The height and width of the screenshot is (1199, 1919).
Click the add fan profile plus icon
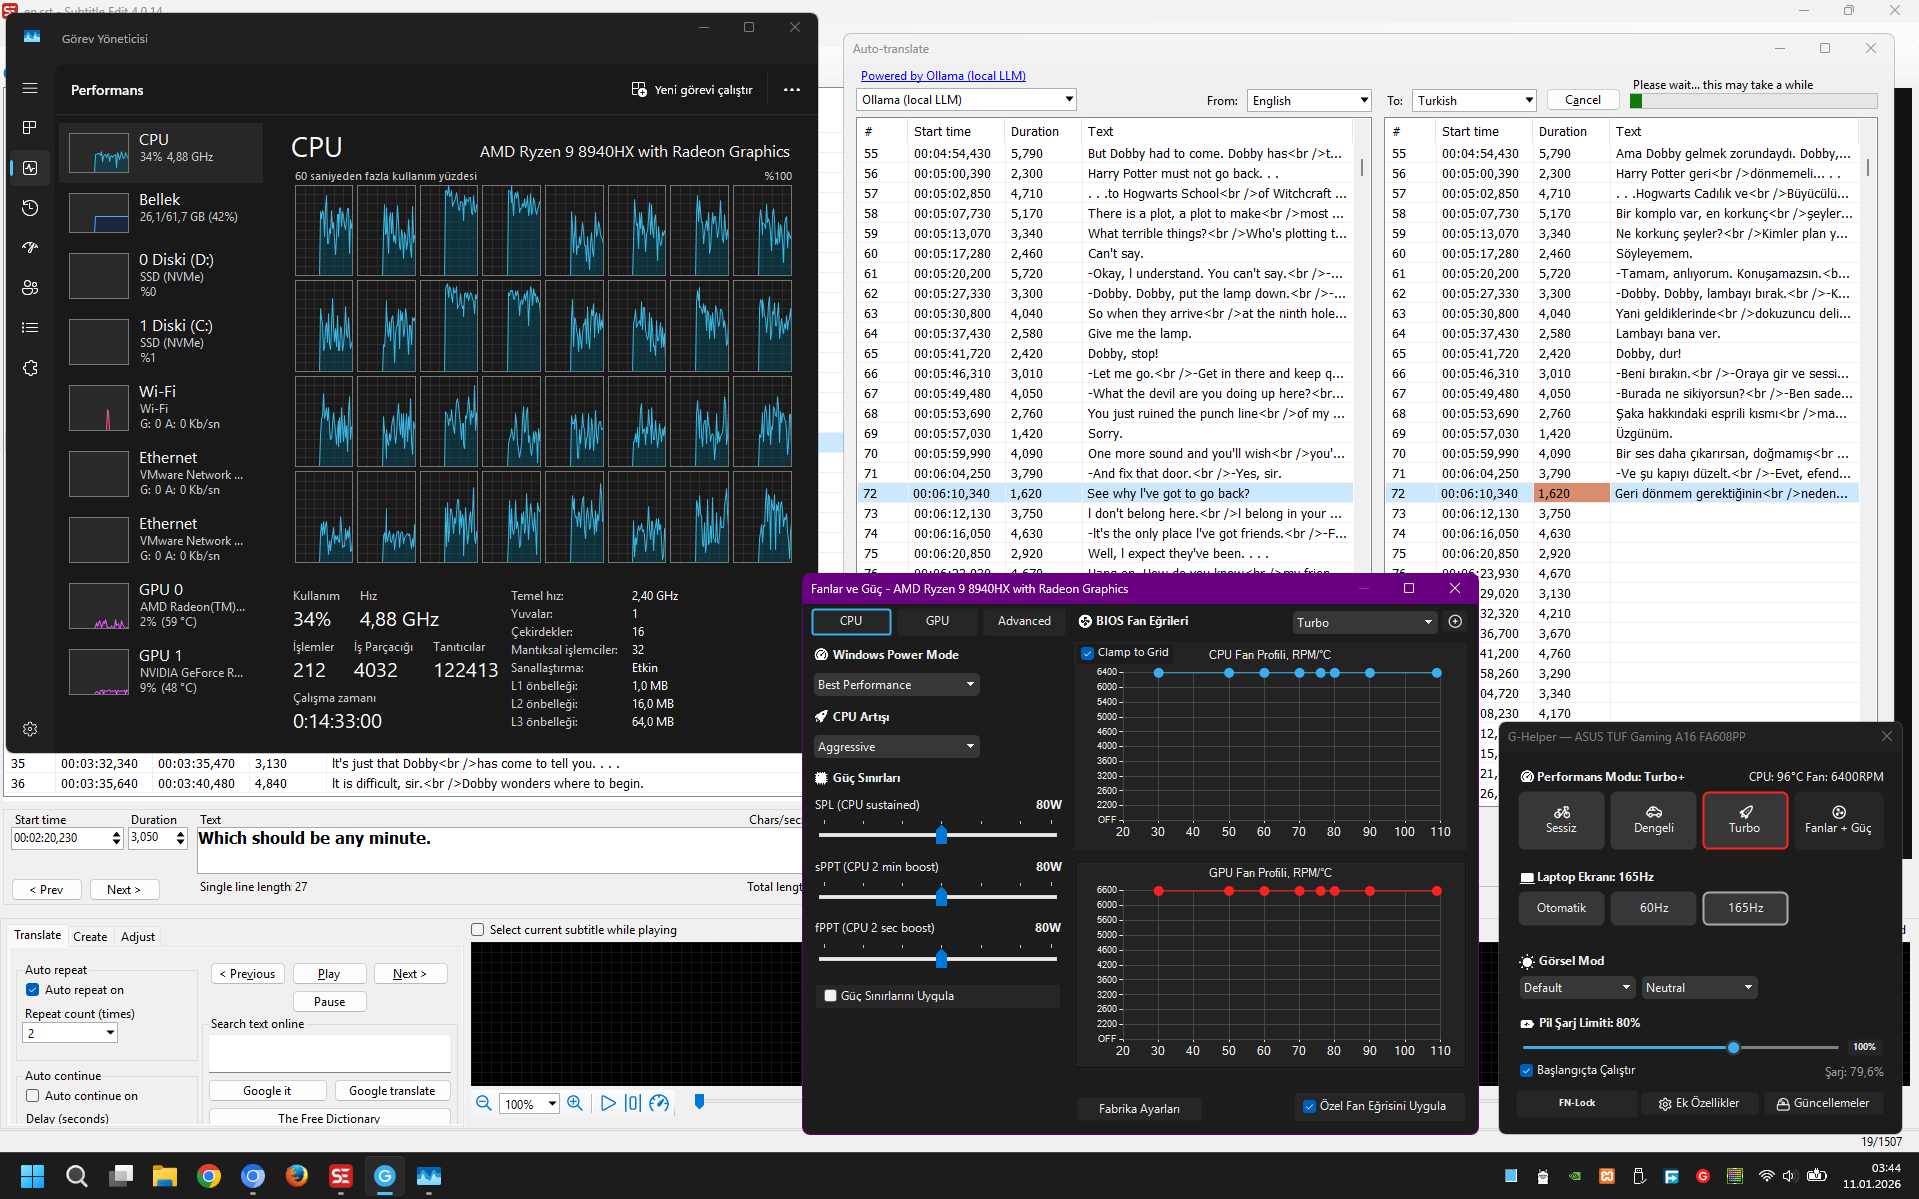point(1455,622)
